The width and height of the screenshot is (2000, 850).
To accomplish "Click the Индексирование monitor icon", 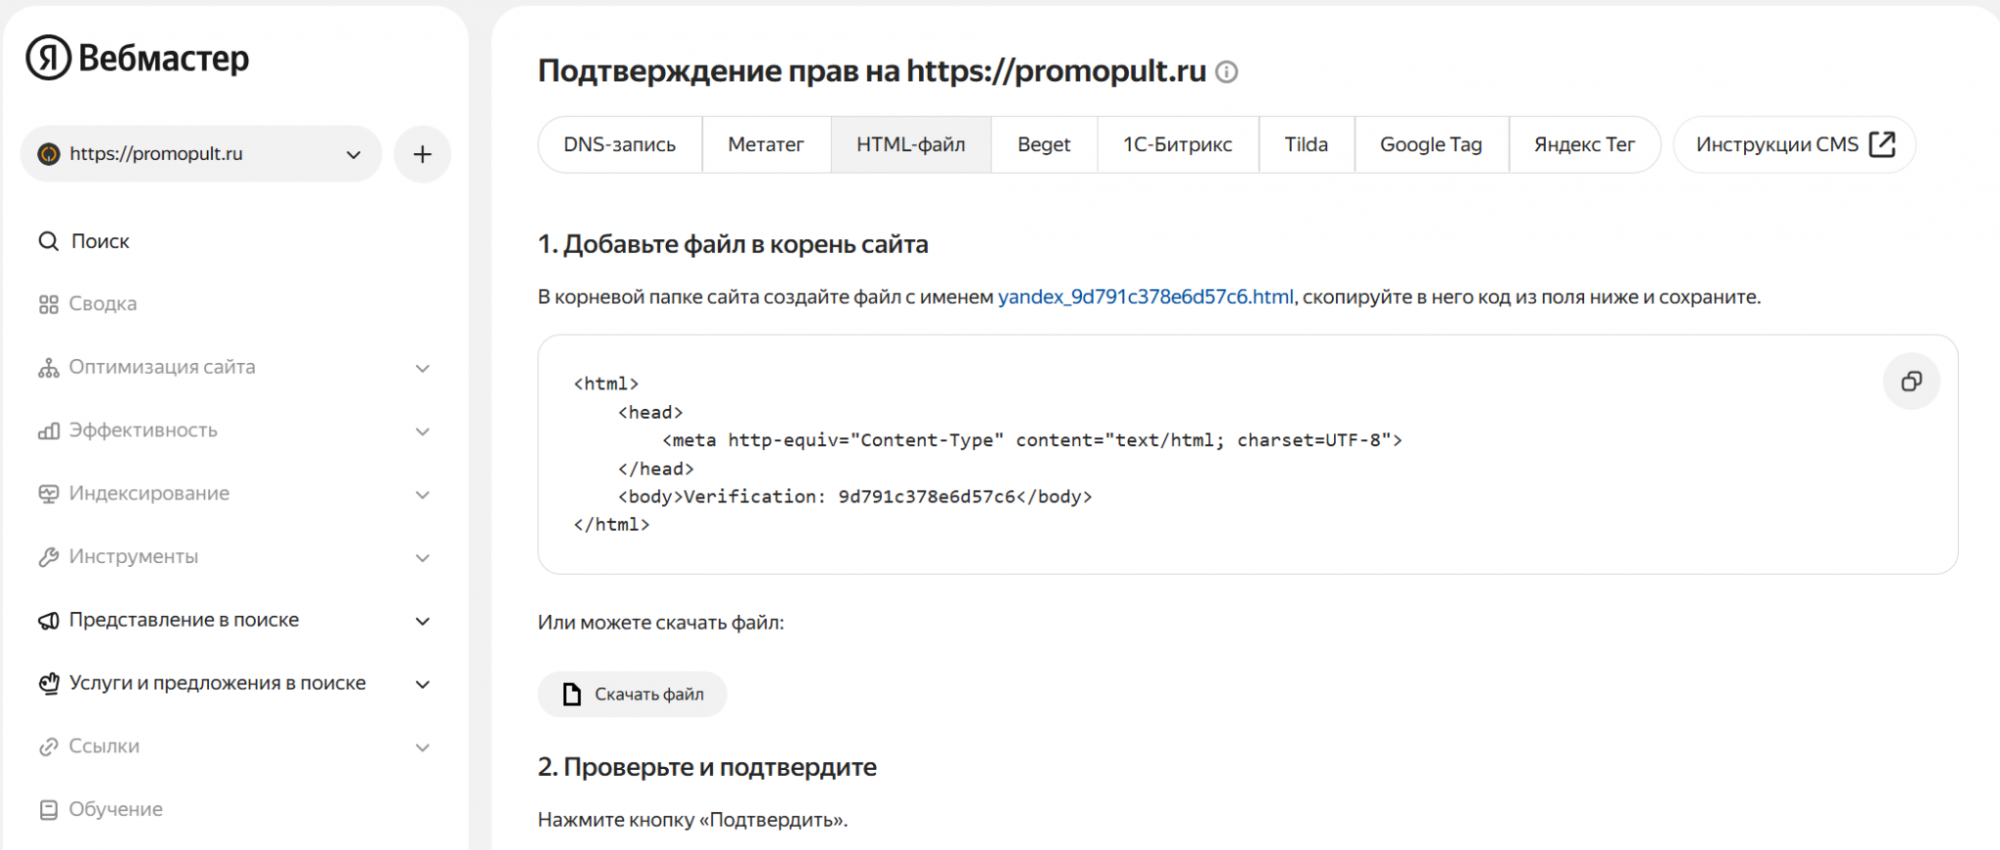I will [x=48, y=494].
